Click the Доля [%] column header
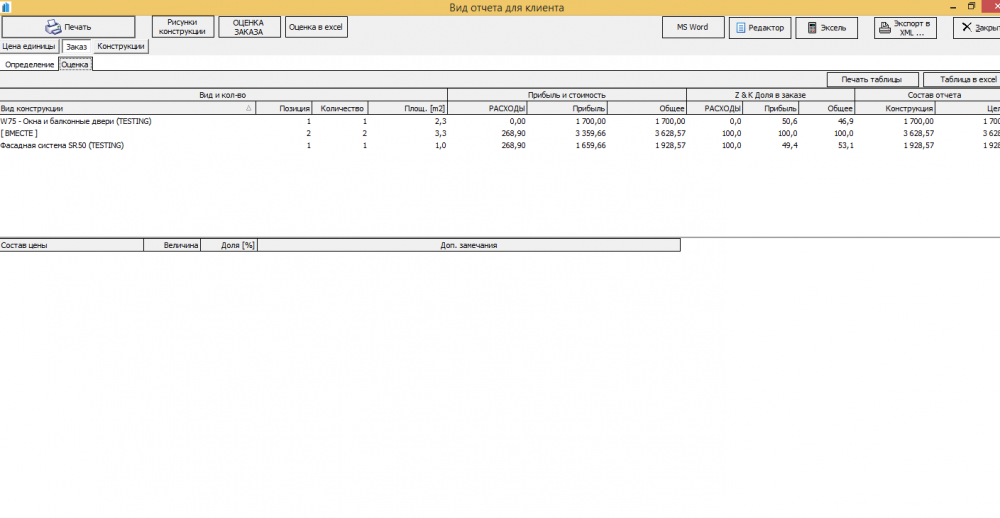The width and height of the screenshot is (1000, 518). point(229,245)
